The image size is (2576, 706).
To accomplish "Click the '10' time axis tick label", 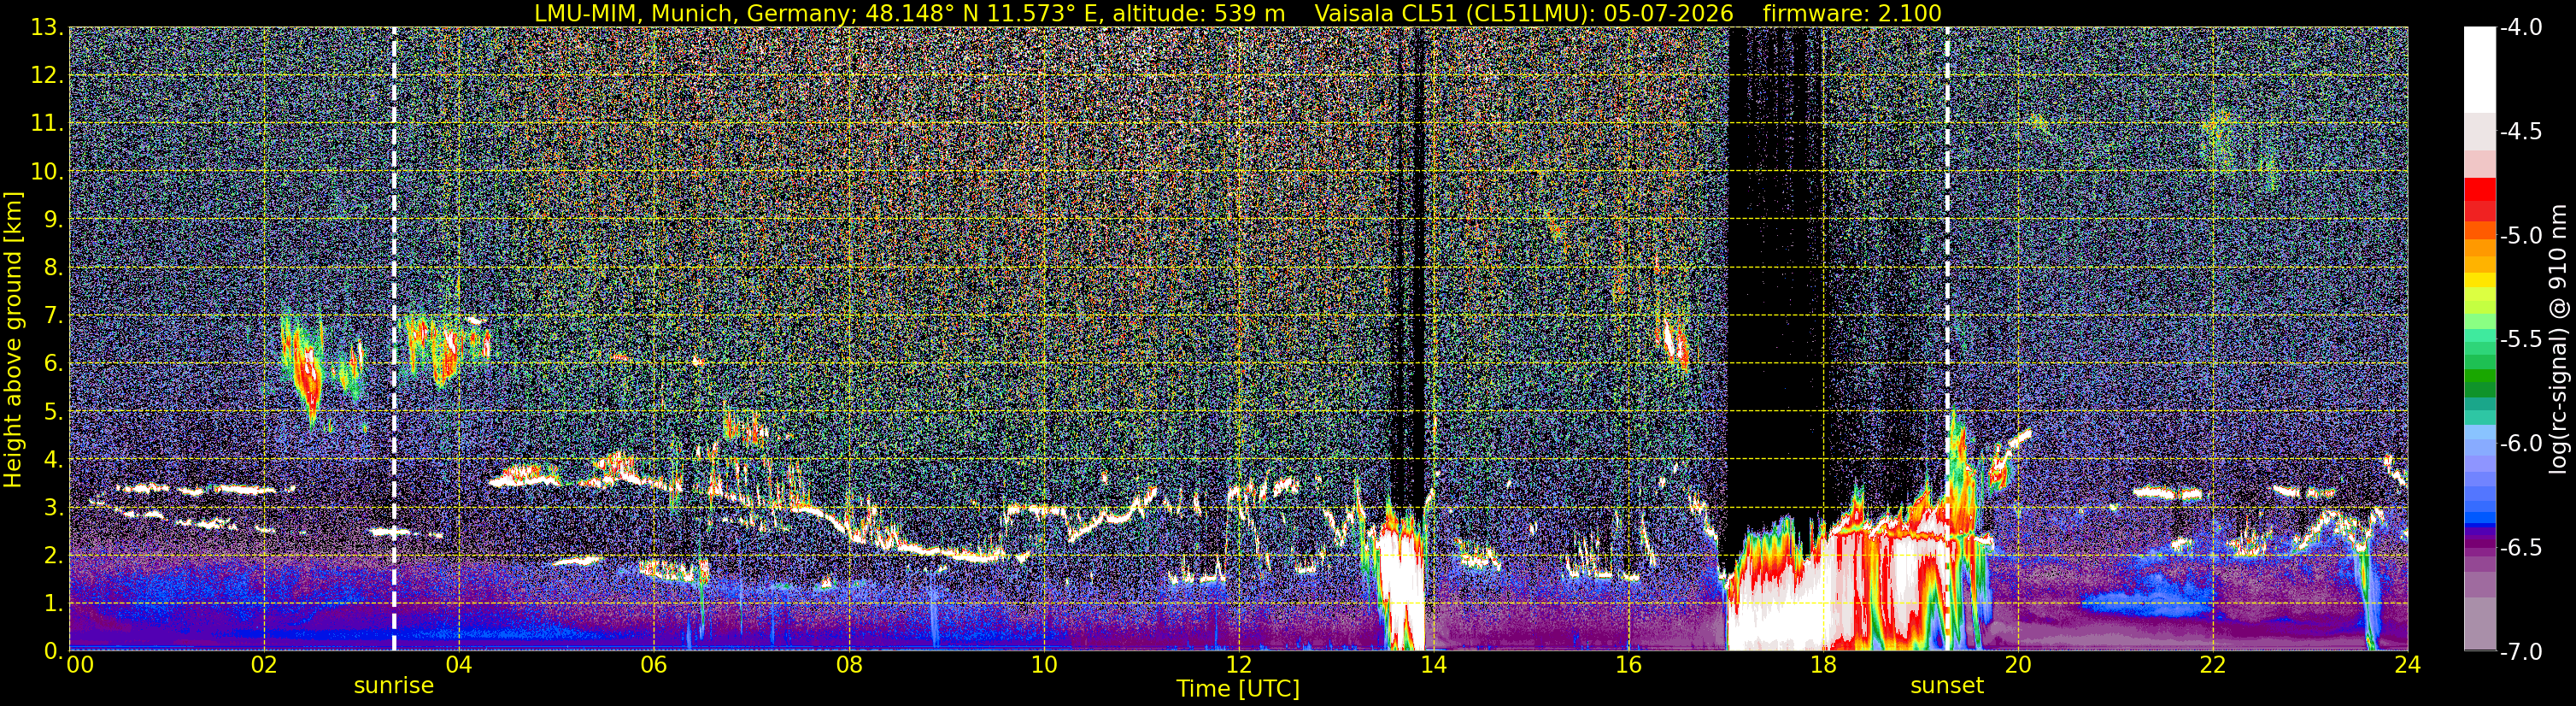I will [x=1043, y=665].
